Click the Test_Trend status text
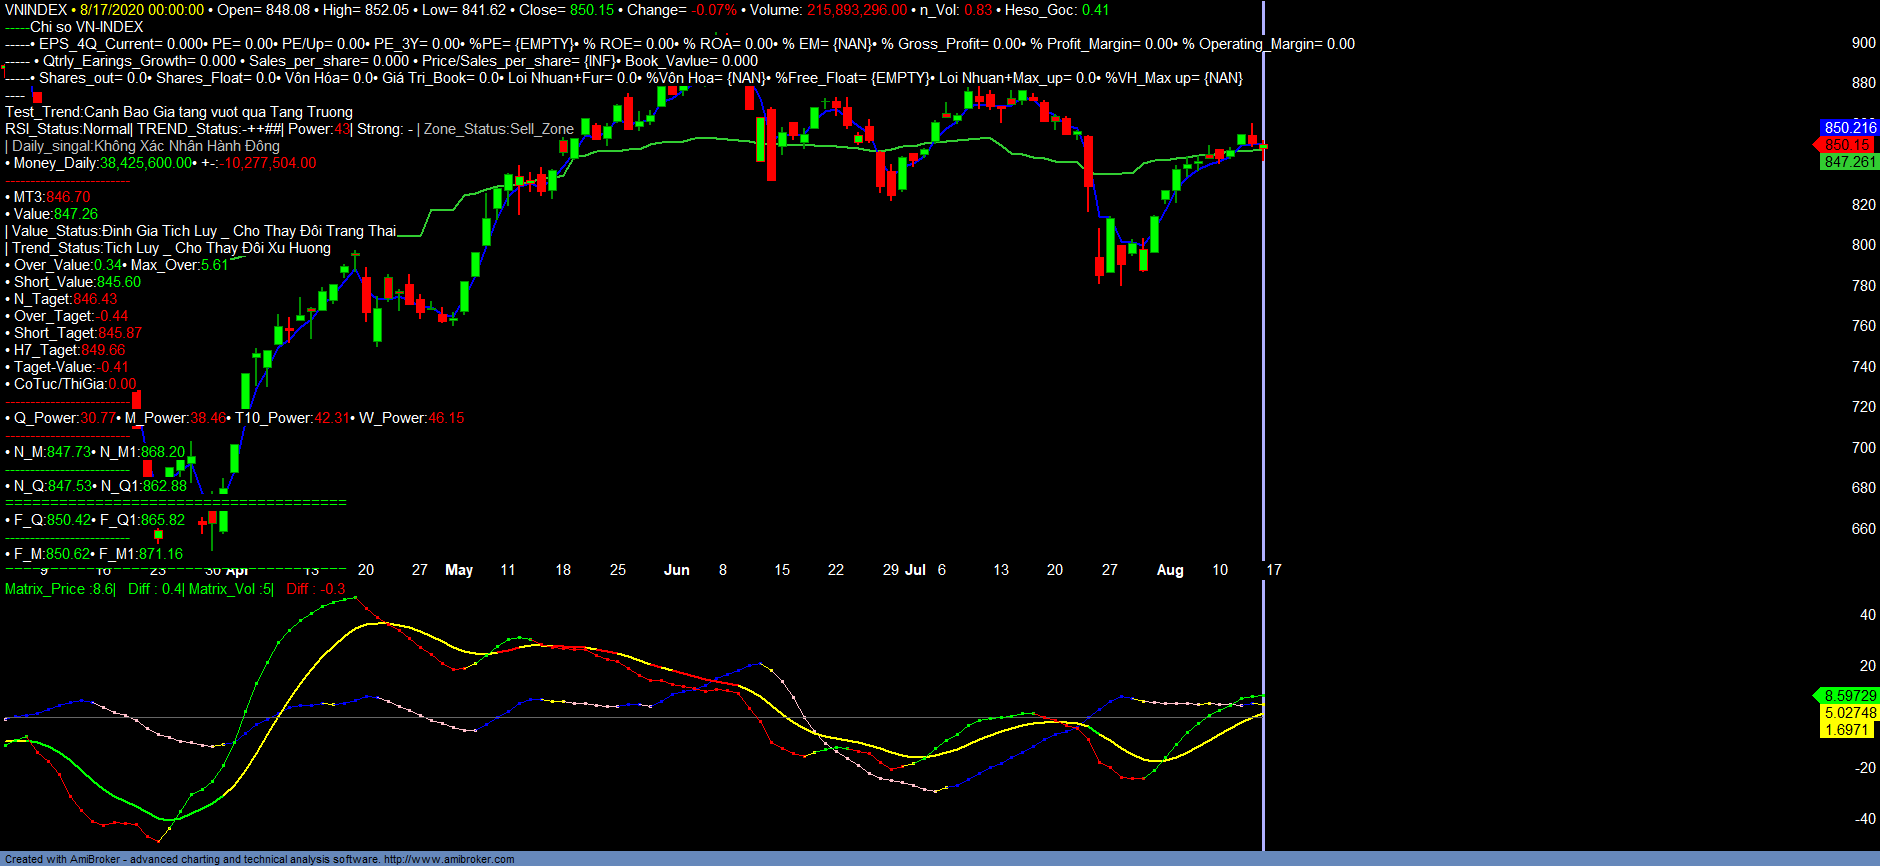The height and width of the screenshot is (866, 1880). point(179,112)
